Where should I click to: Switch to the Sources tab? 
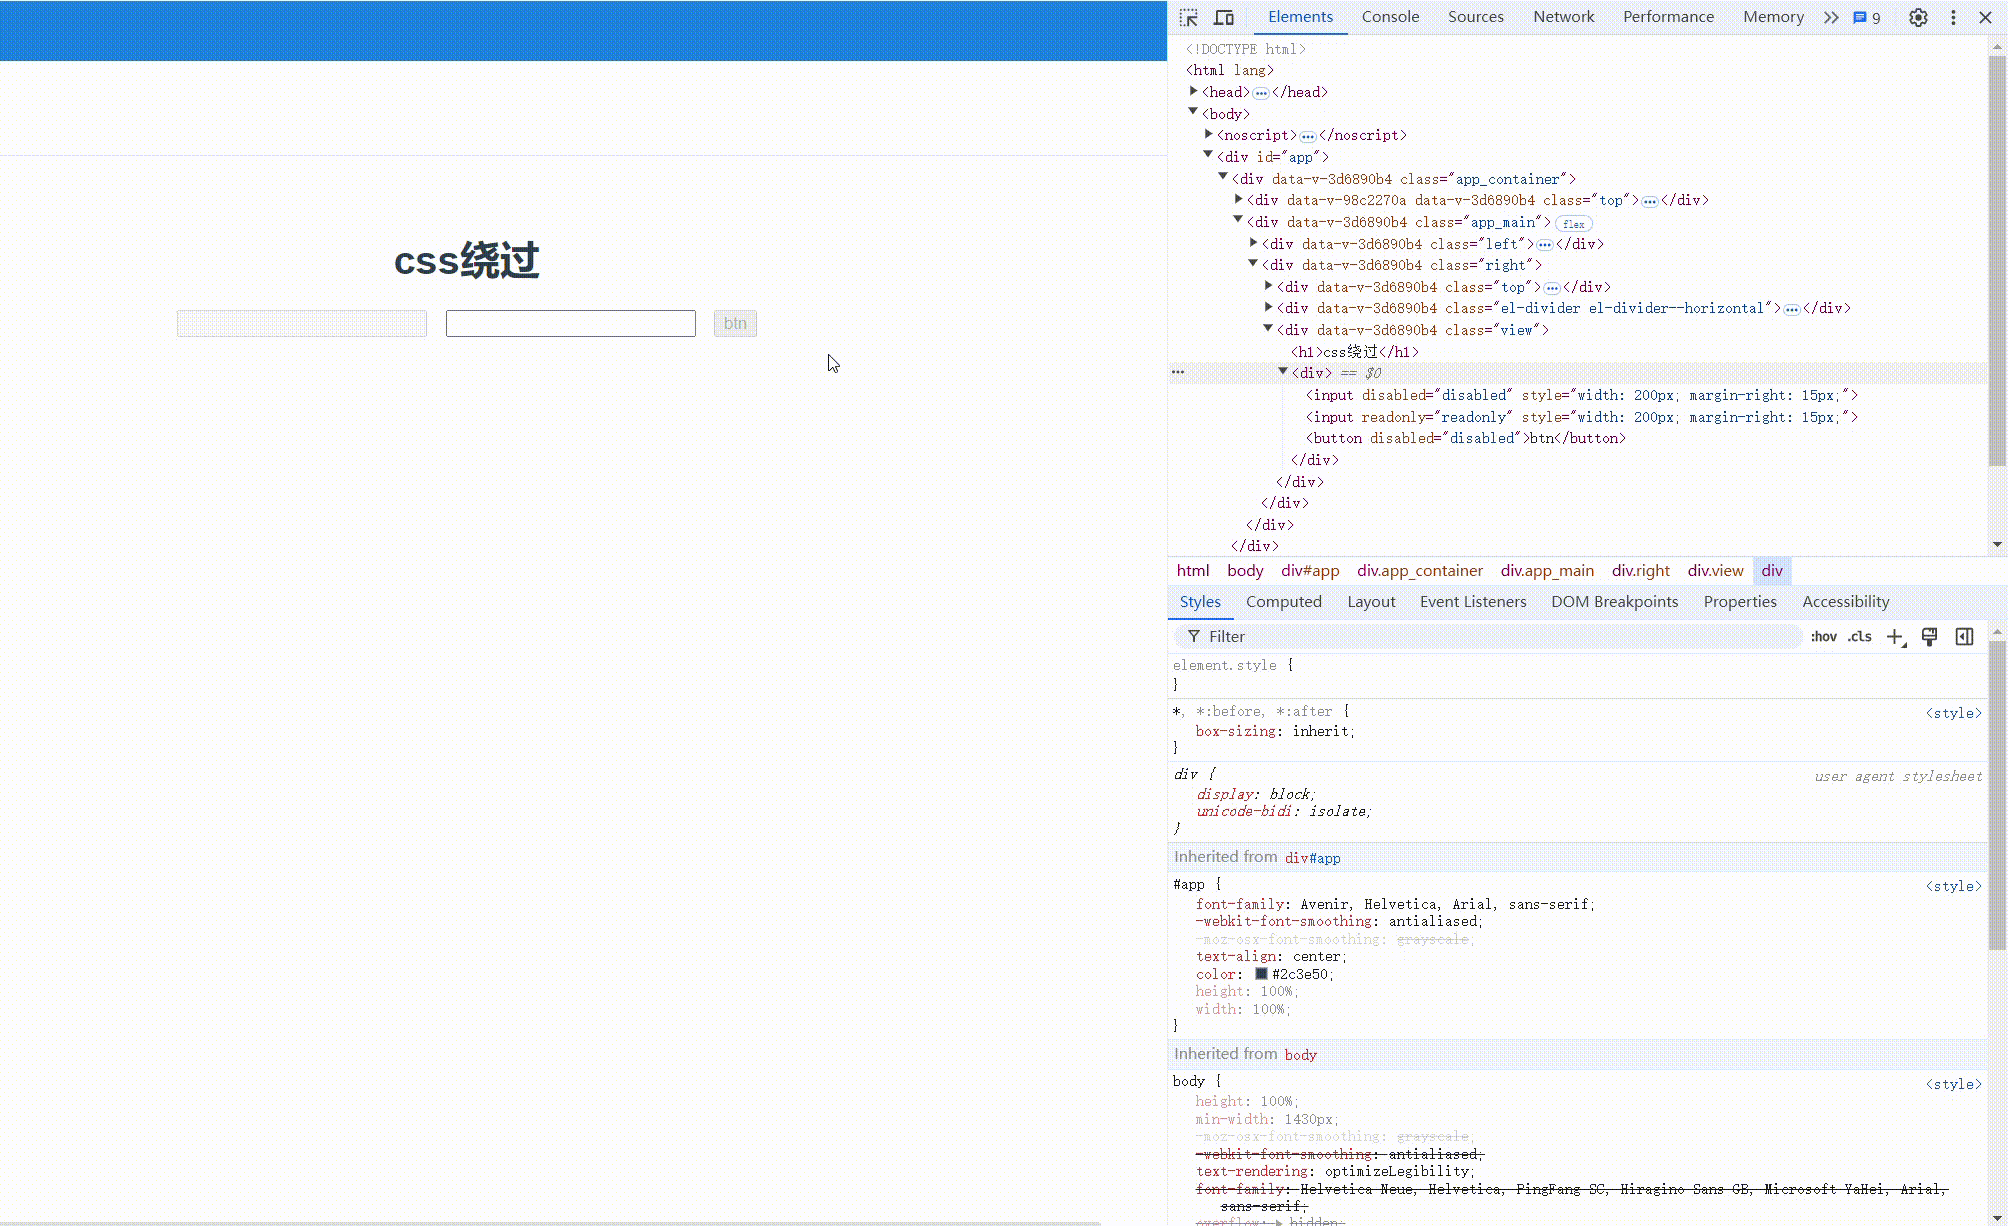point(1475,17)
